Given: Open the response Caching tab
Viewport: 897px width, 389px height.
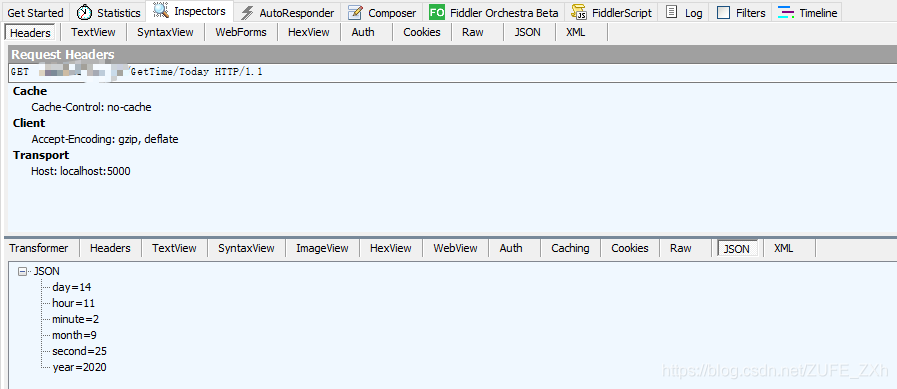Looking at the screenshot, I should tap(570, 248).
